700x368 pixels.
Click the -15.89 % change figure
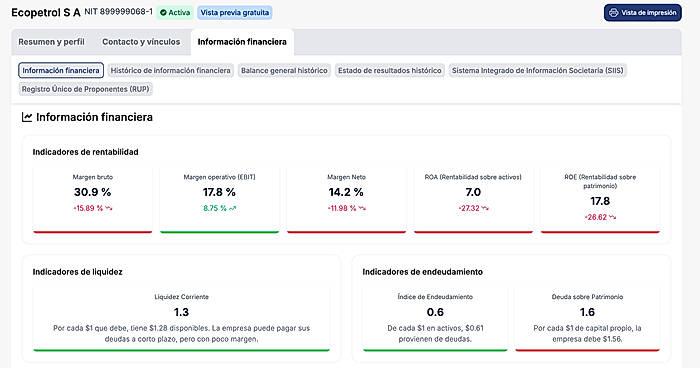pyautogui.click(x=88, y=208)
